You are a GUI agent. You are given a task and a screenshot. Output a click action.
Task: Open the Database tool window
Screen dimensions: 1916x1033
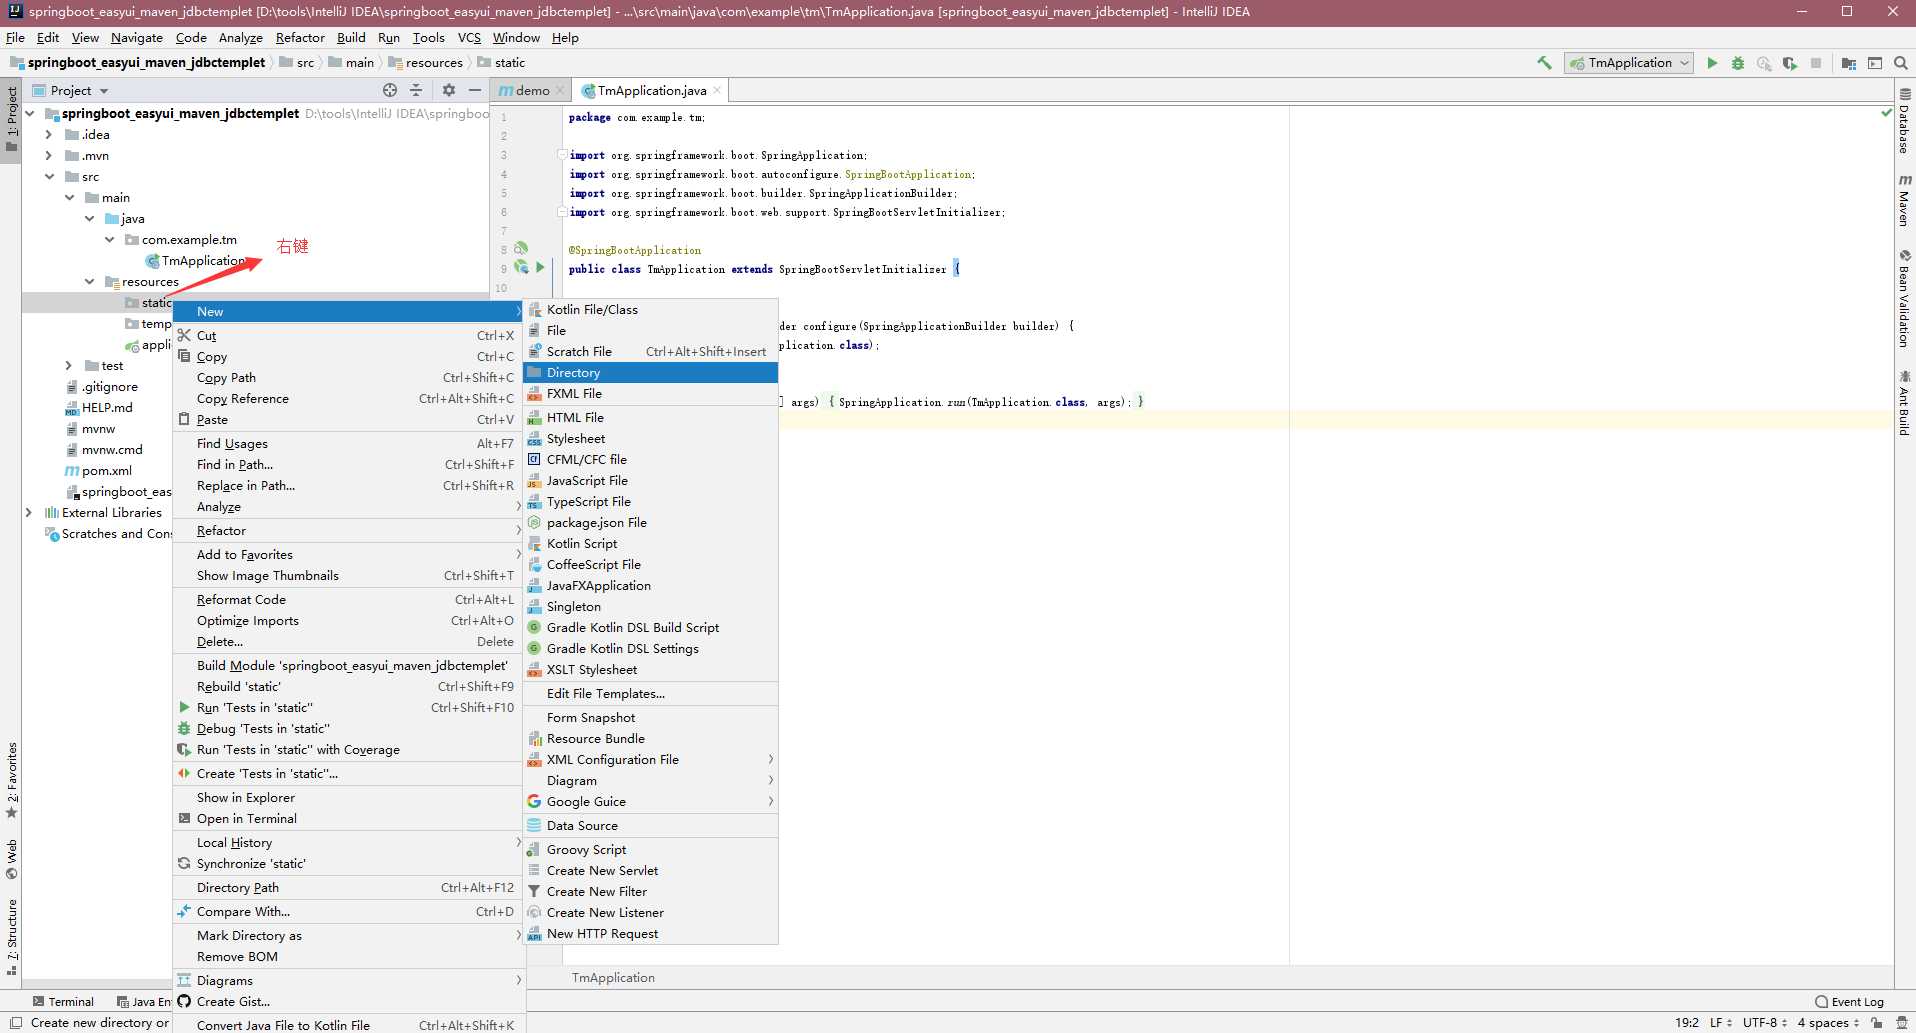[x=1905, y=121]
